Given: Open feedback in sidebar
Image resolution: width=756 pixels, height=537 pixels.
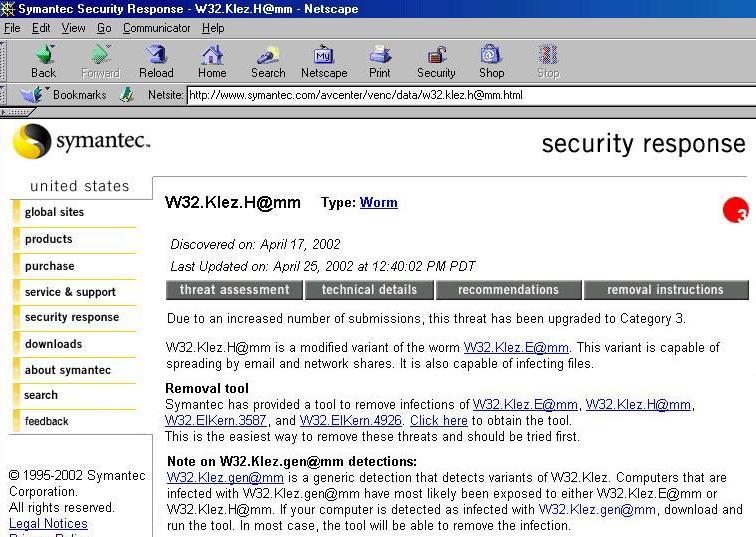Looking at the screenshot, I should click(47, 421).
